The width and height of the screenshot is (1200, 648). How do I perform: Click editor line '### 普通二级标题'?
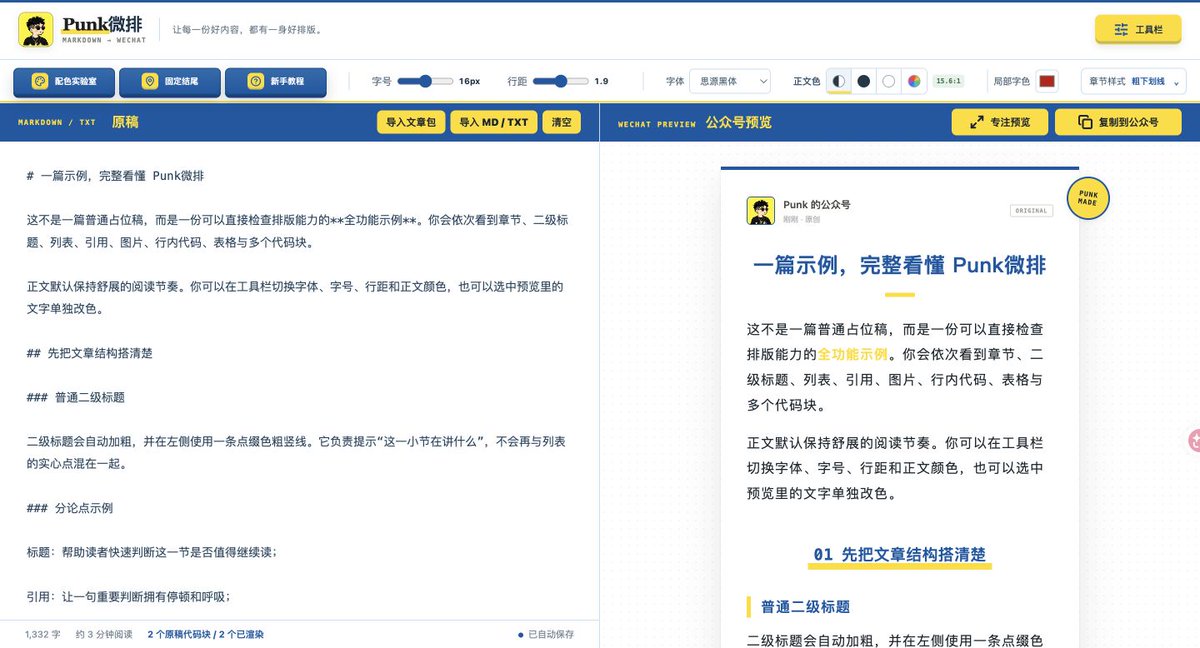pos(76,397)
